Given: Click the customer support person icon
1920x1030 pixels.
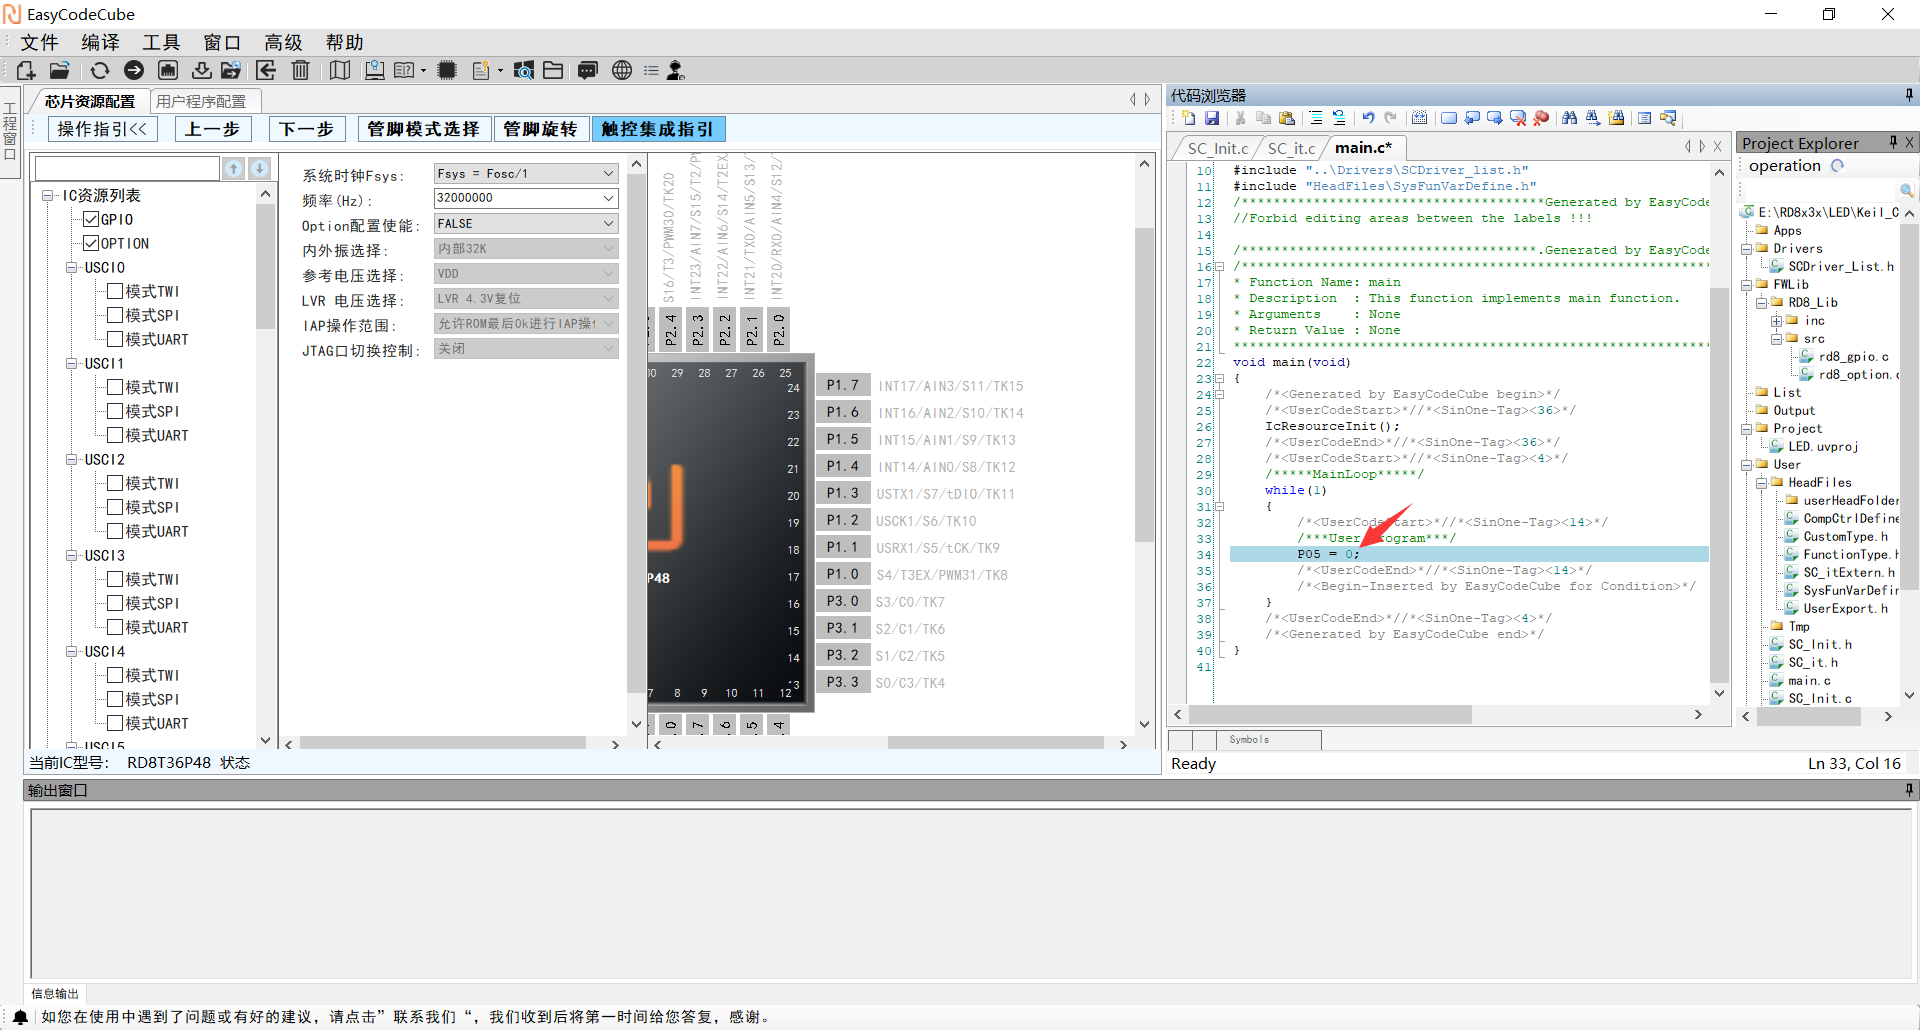Looking at the screenshot, I should (676, 70).
